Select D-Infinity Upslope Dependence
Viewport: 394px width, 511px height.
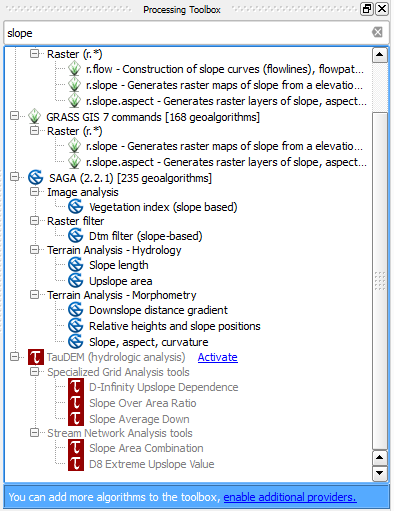(x=164, y=387)
